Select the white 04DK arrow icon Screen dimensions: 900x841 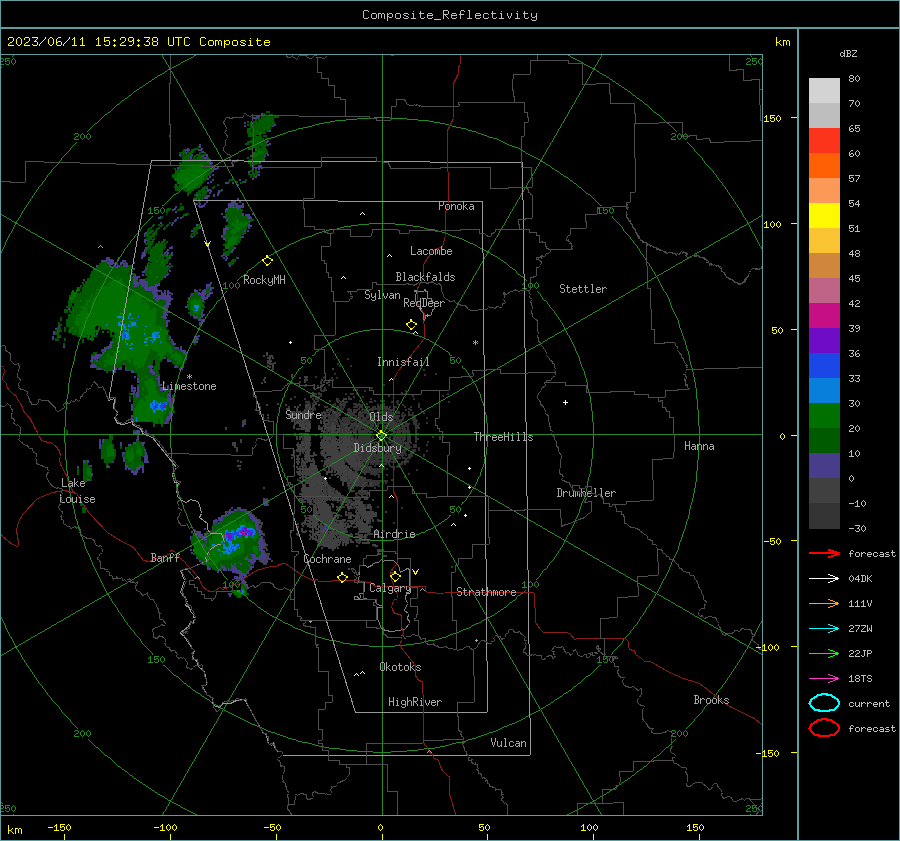824,578
